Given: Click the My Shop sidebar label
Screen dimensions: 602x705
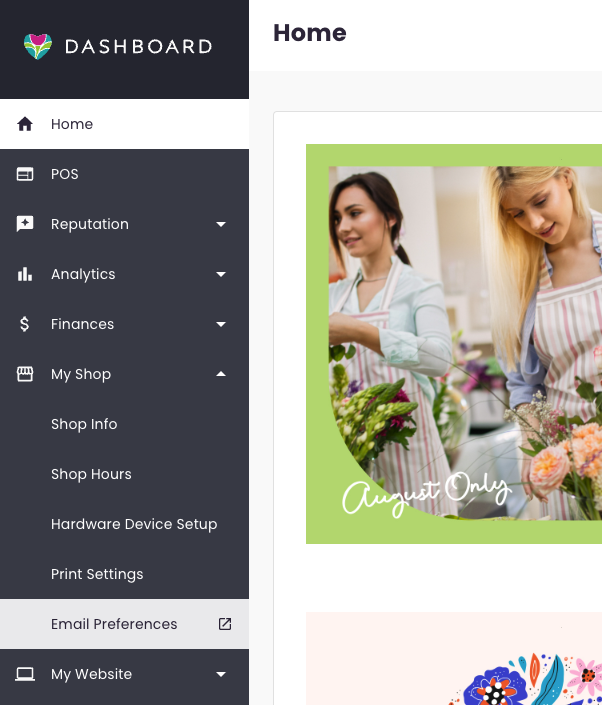Looking at the screenshot, I should click(81, 374).
